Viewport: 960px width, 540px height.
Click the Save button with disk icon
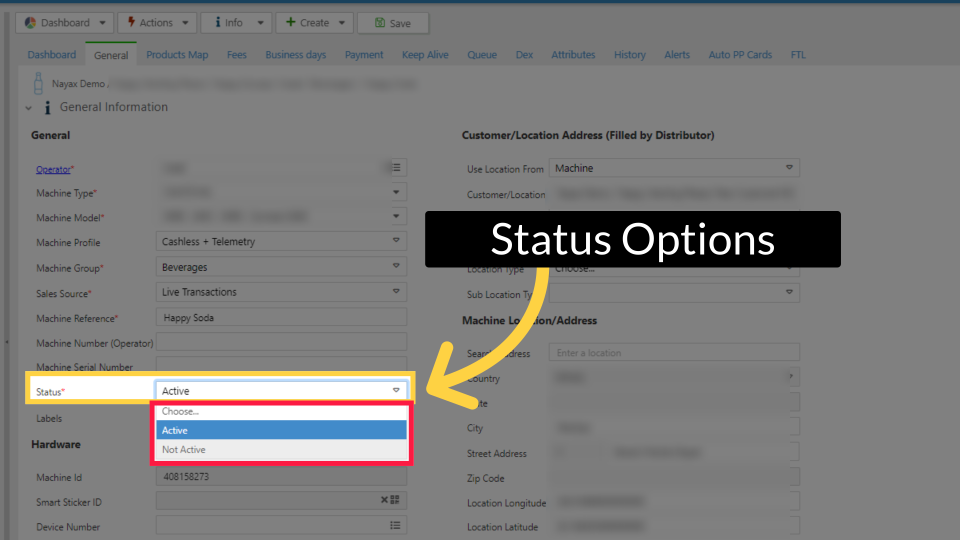click(x=393, y=23)
